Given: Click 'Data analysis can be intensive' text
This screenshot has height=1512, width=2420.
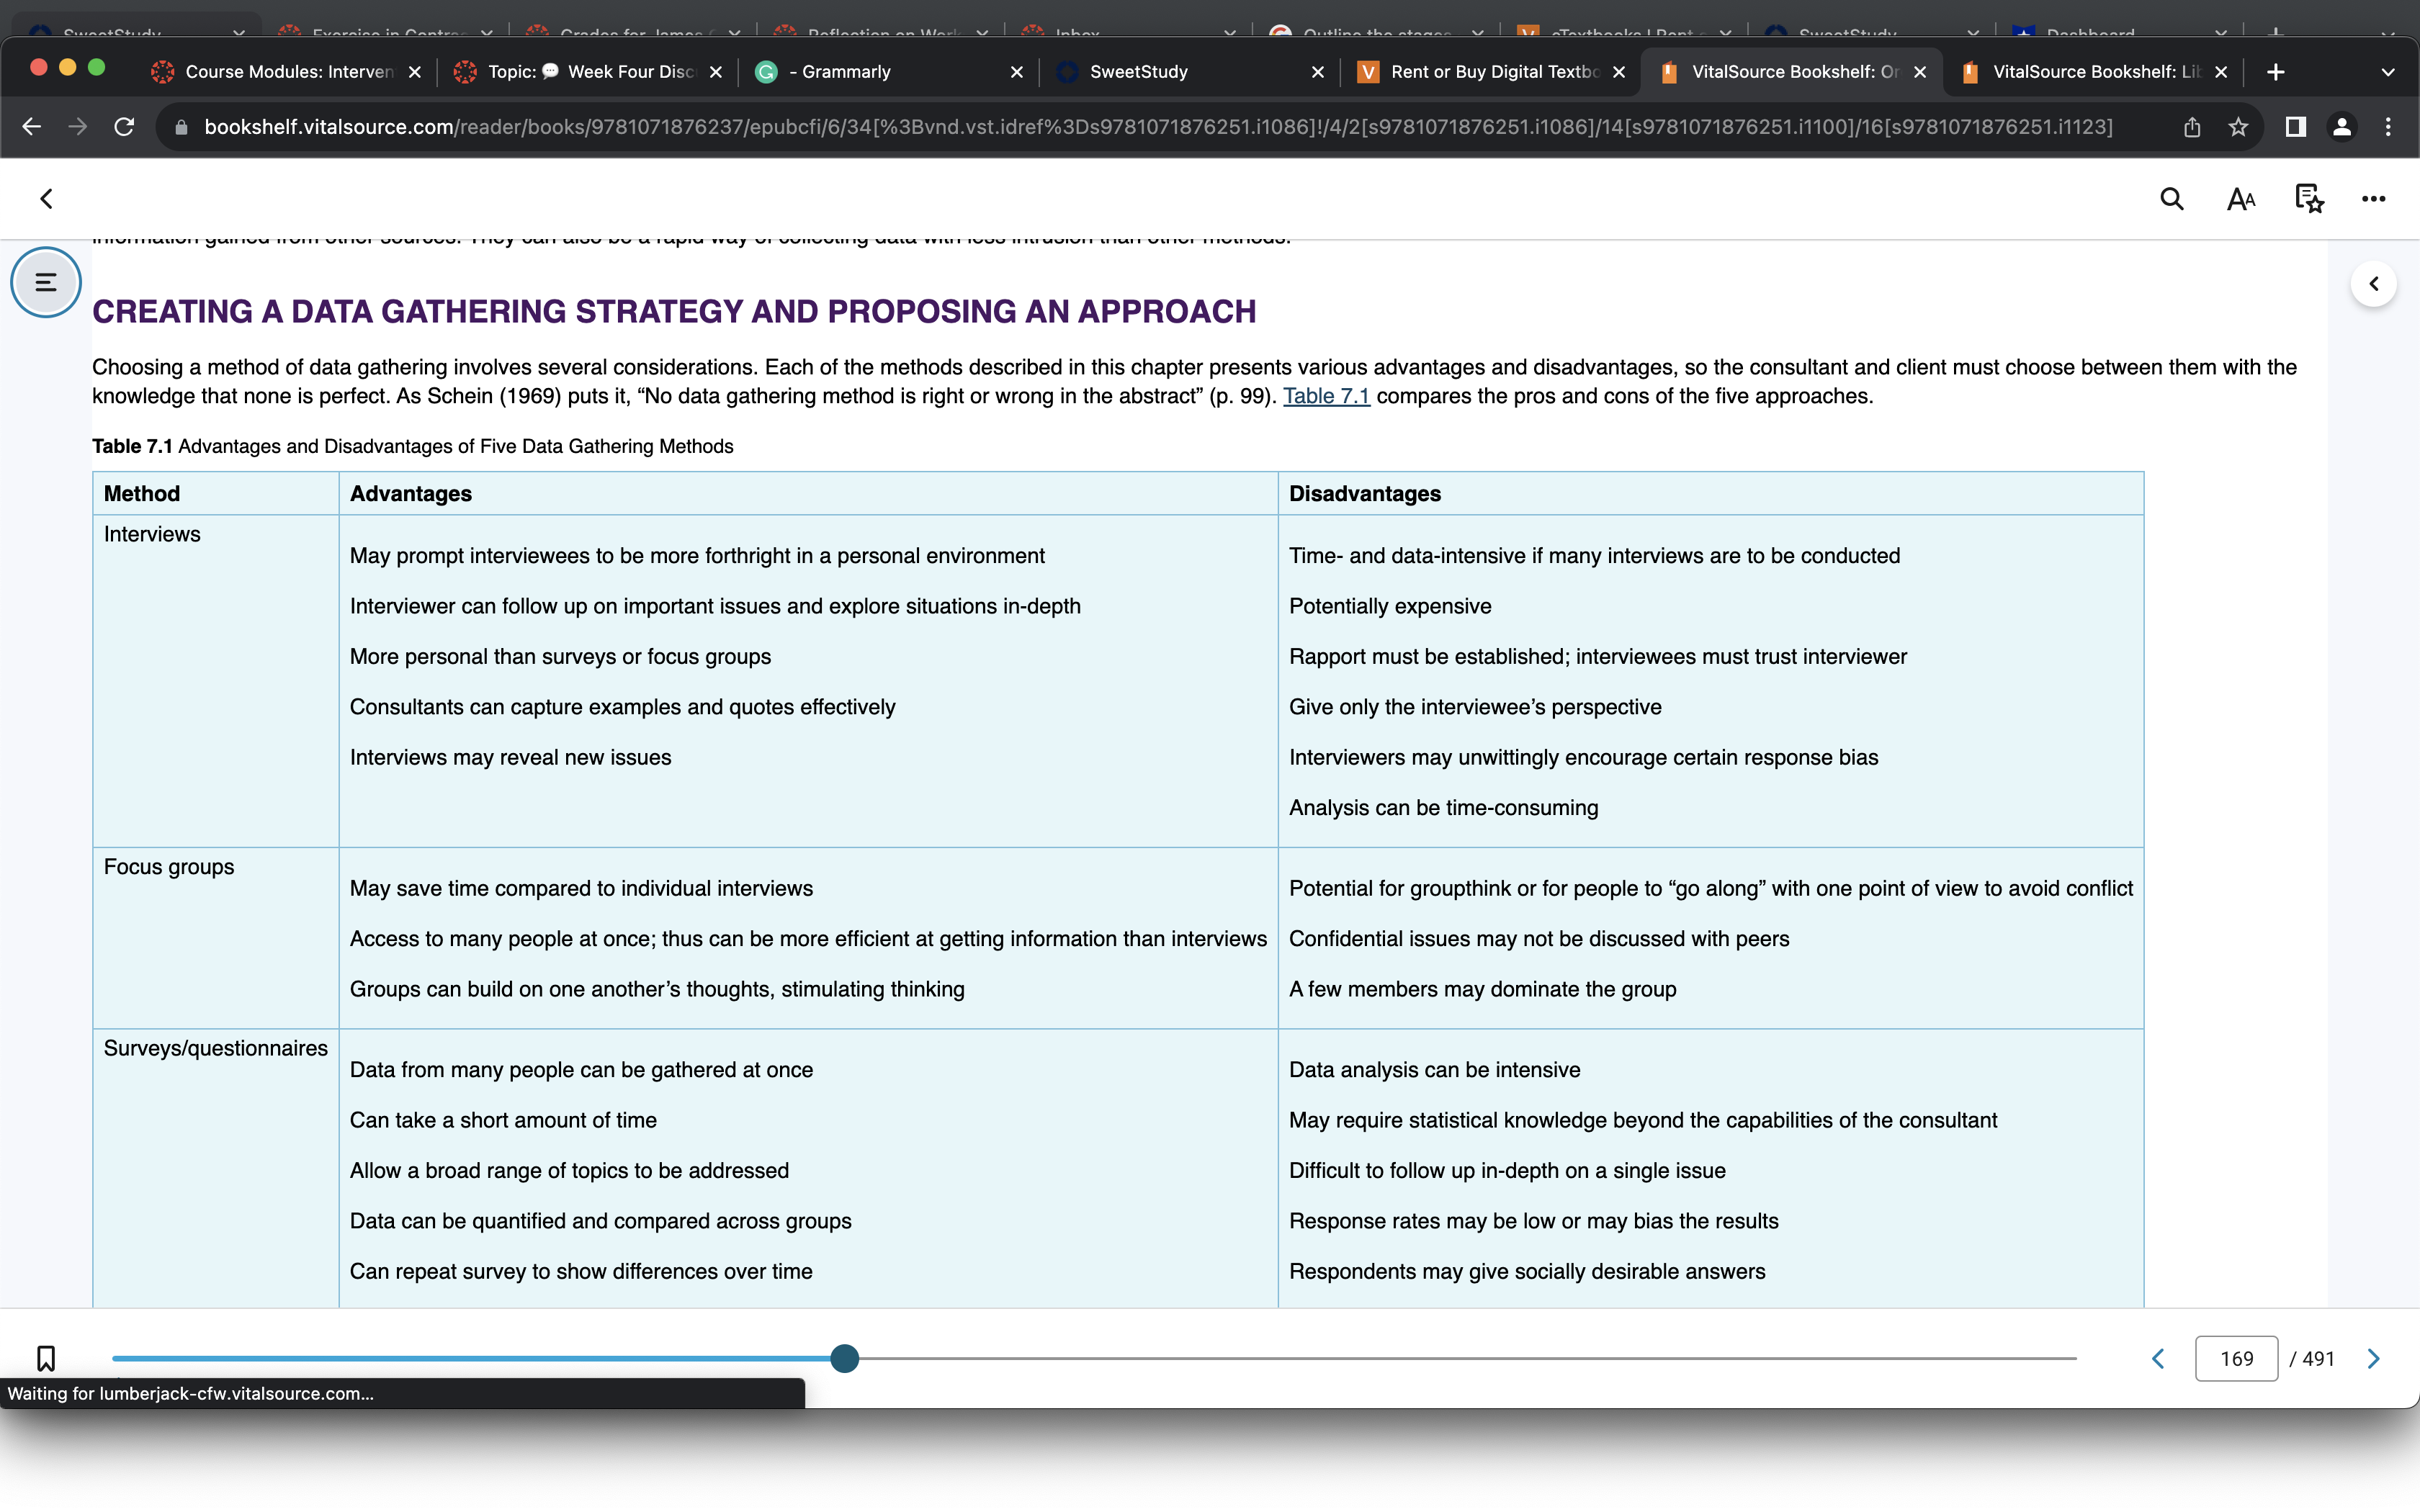Looking at the screenshot, I should tap(1435, 1070).
